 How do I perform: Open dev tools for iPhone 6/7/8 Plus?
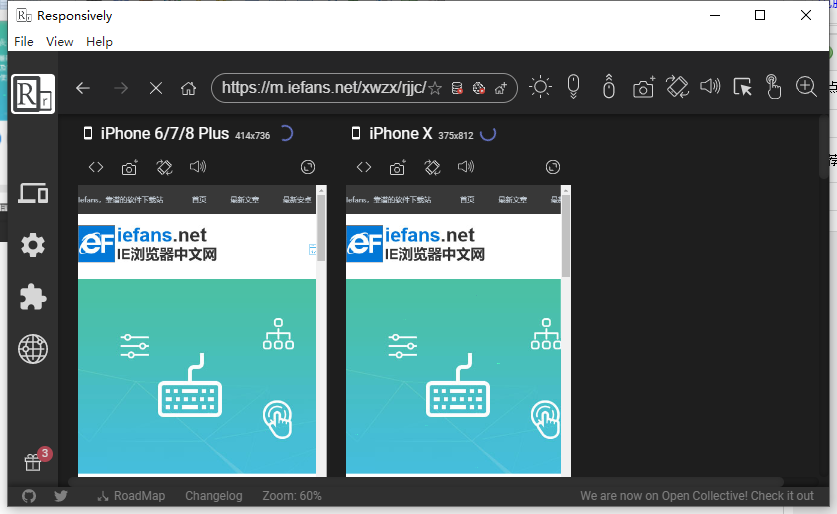pyautogui.click(x=96, y=167)
